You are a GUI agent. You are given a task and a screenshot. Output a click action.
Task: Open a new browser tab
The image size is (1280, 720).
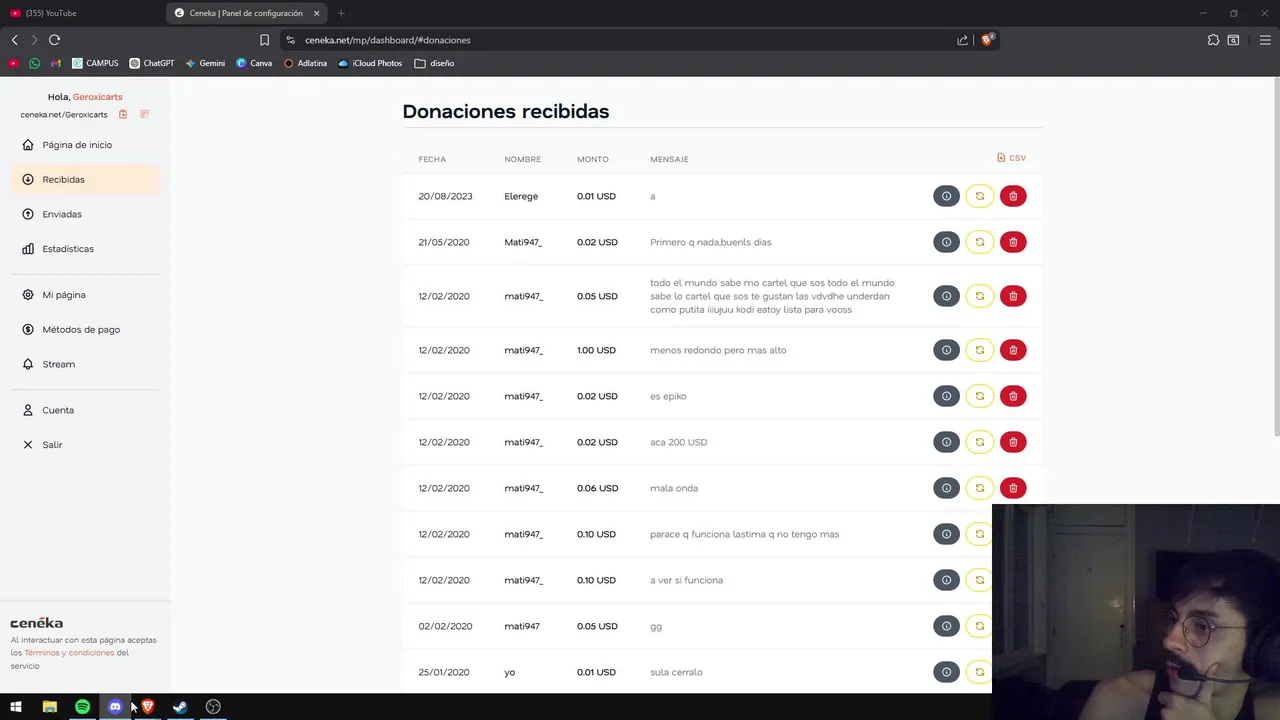click(341, 13)
